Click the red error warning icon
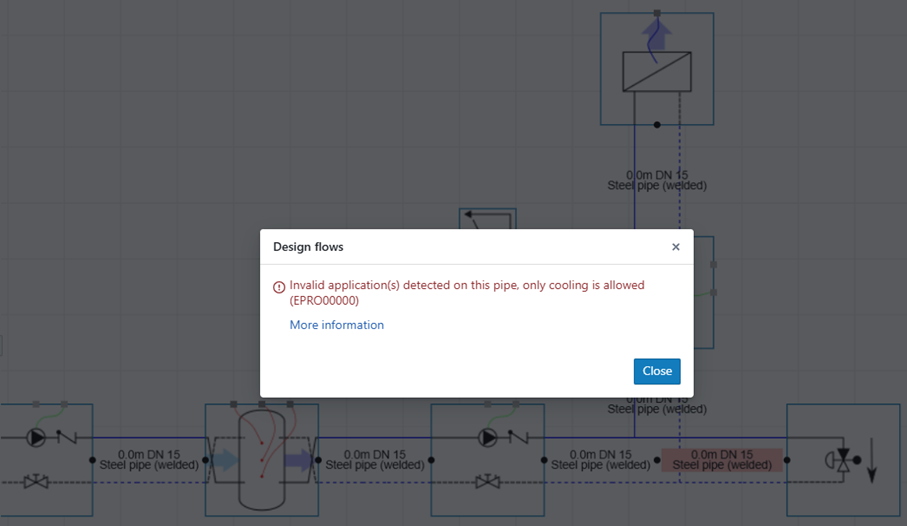Viewport: 907px width, 526px height. tap(279, 287)
